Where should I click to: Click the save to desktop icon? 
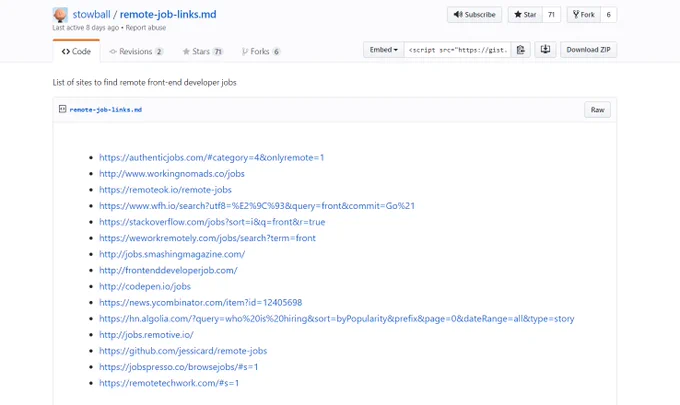(x=545, y=50)
